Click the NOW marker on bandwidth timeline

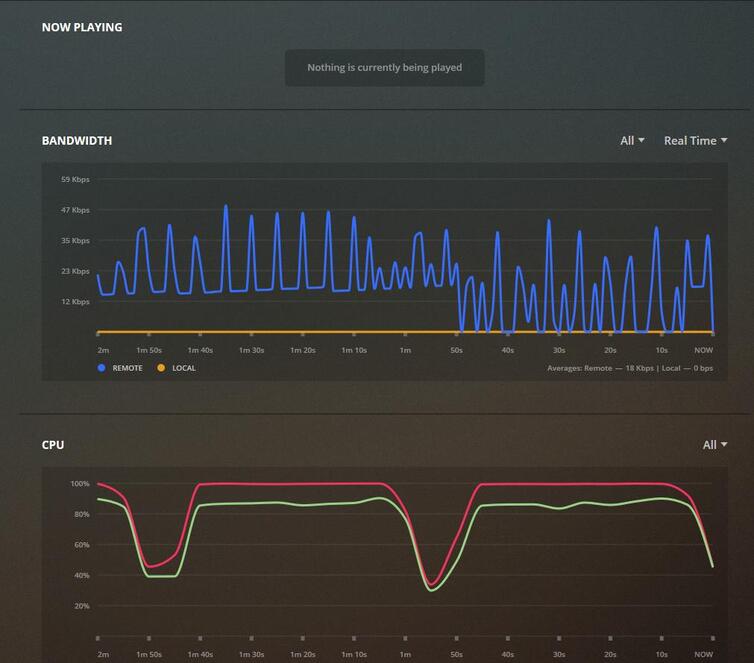click(x=704, y=350)
